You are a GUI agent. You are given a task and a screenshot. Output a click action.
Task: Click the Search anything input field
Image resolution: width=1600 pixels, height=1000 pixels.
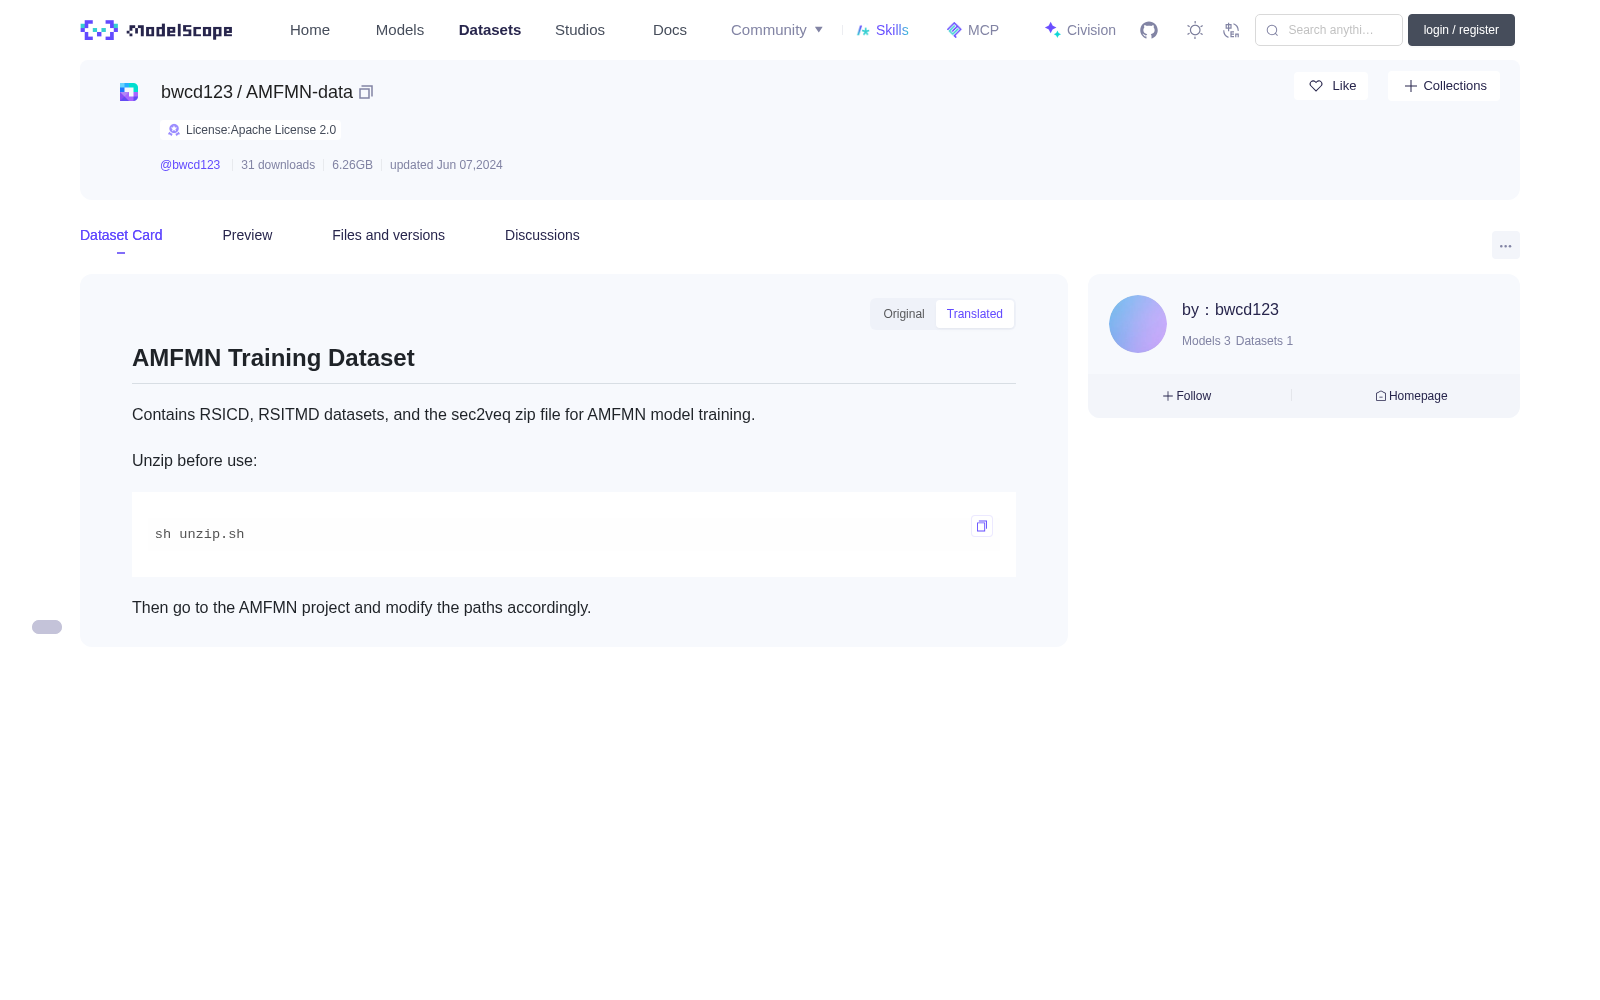tap(1329, 30)
